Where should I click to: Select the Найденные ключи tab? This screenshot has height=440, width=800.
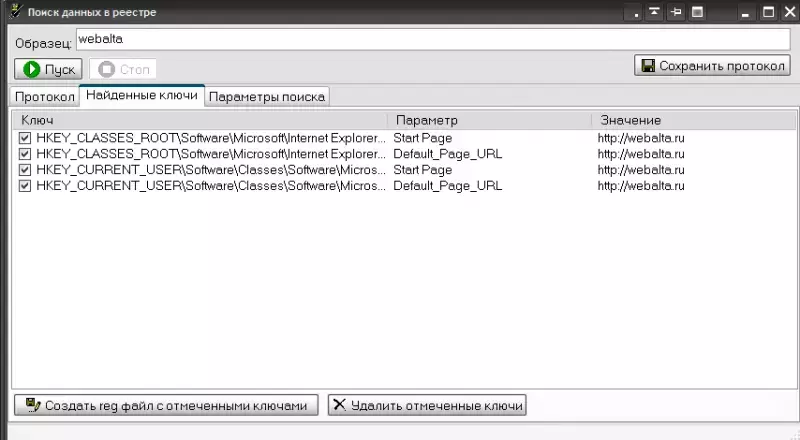[142, 95]
